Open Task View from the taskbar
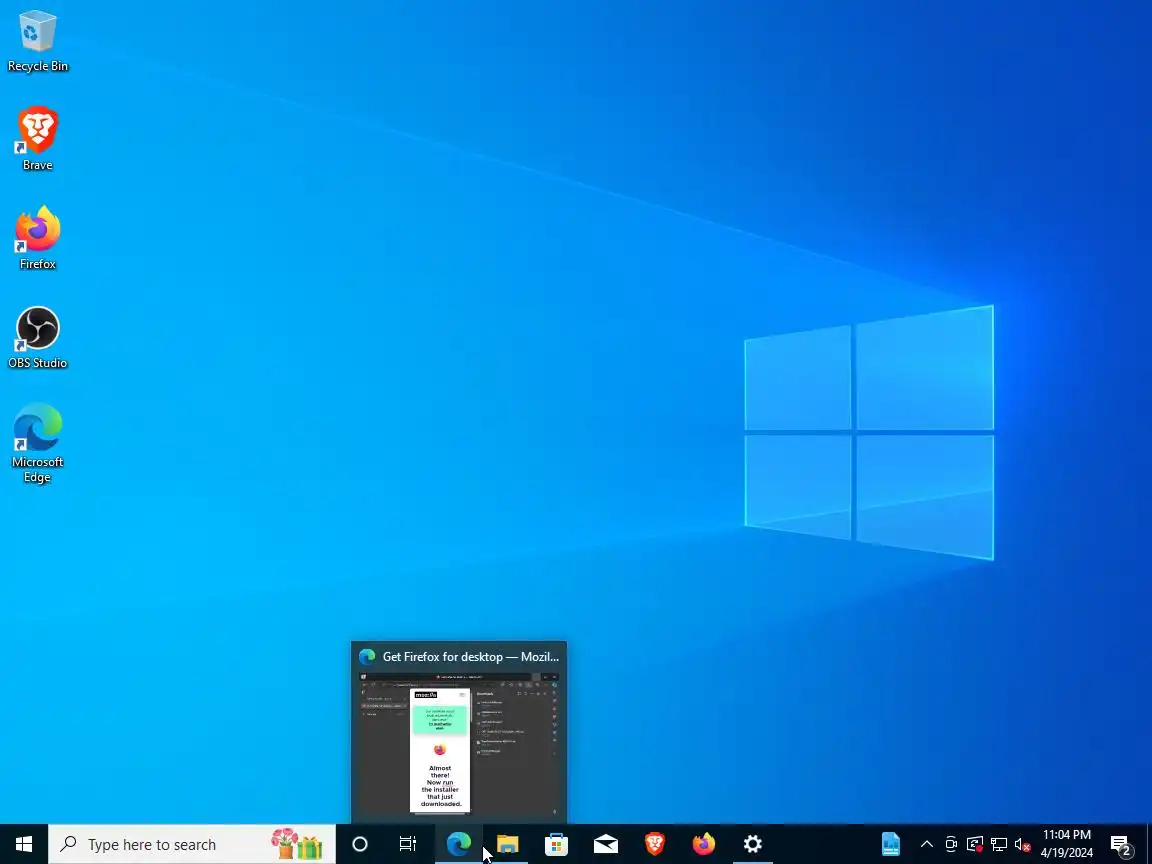This screenshot has width=1152, height=864. 408,844
